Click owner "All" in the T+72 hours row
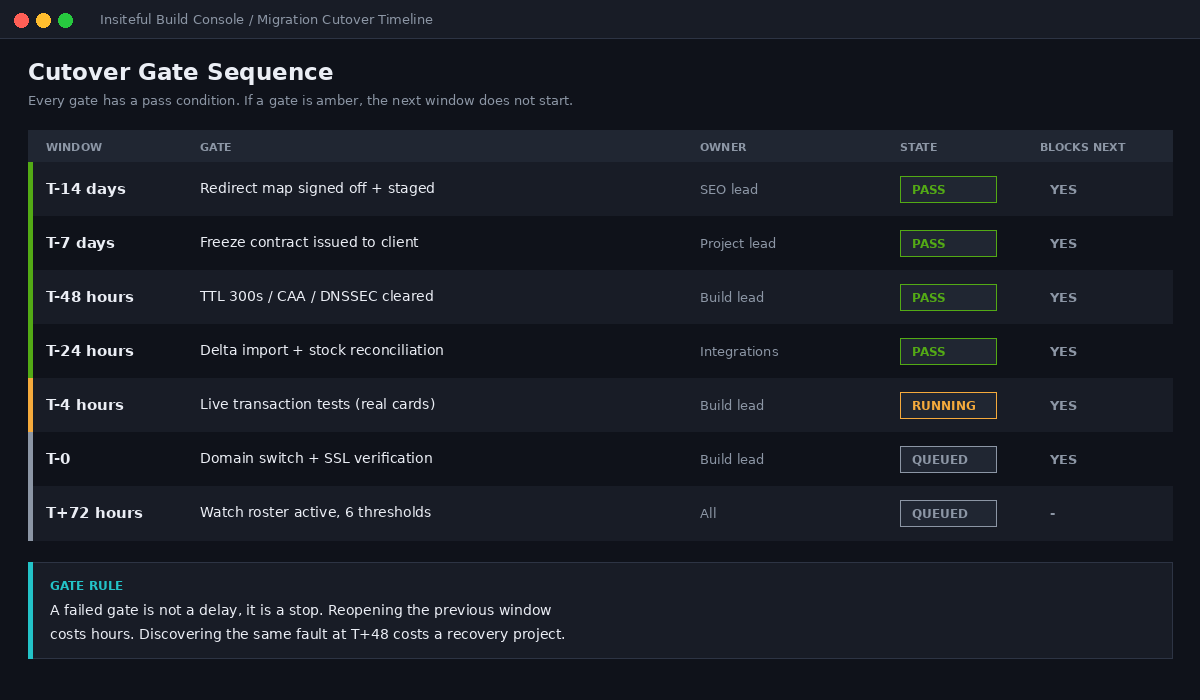This screenshot has height=700, width=1200. pyautogui.click(x=708, y=514)
